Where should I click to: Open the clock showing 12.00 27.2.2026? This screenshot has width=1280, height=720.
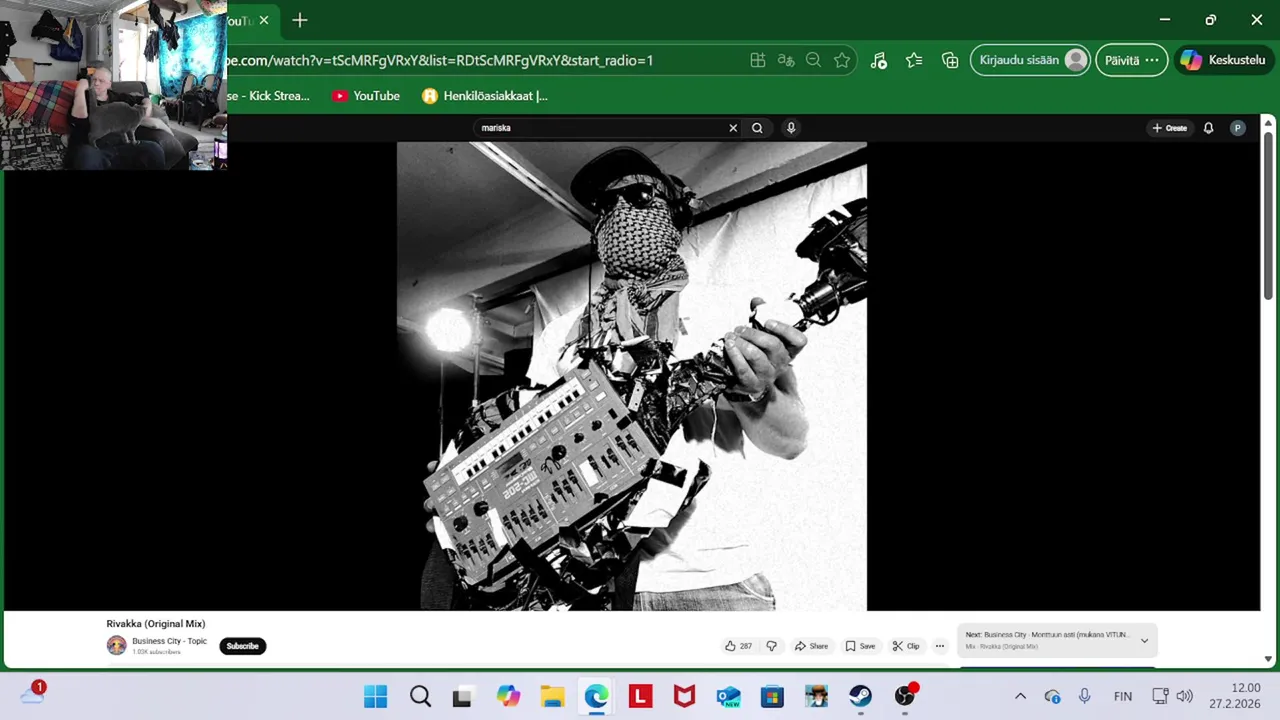tap(1234, 696)
